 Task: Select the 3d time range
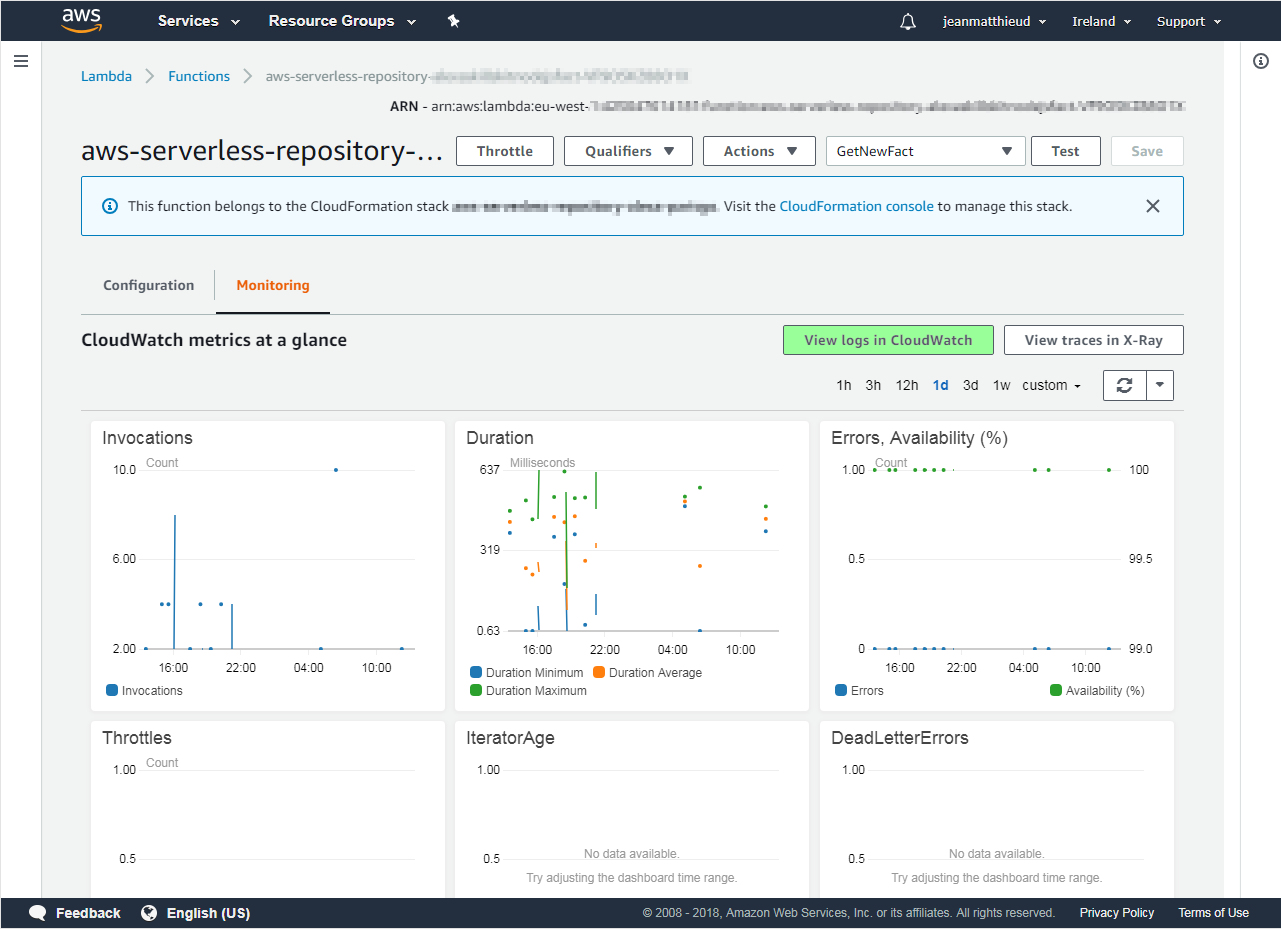click(x=970, y=385)
